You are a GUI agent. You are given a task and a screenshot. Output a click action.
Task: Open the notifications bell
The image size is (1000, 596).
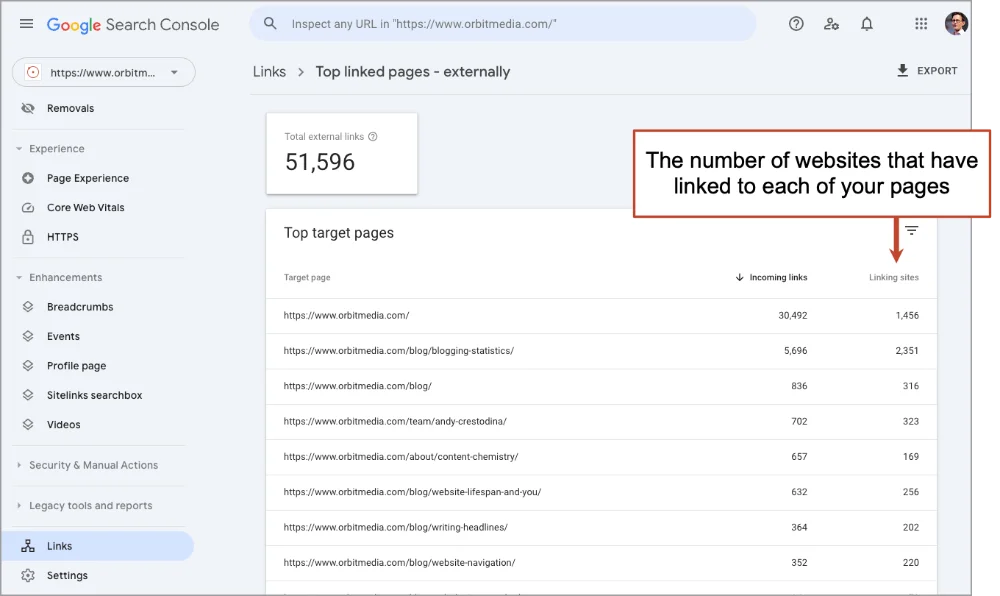(x=867, y=24)
